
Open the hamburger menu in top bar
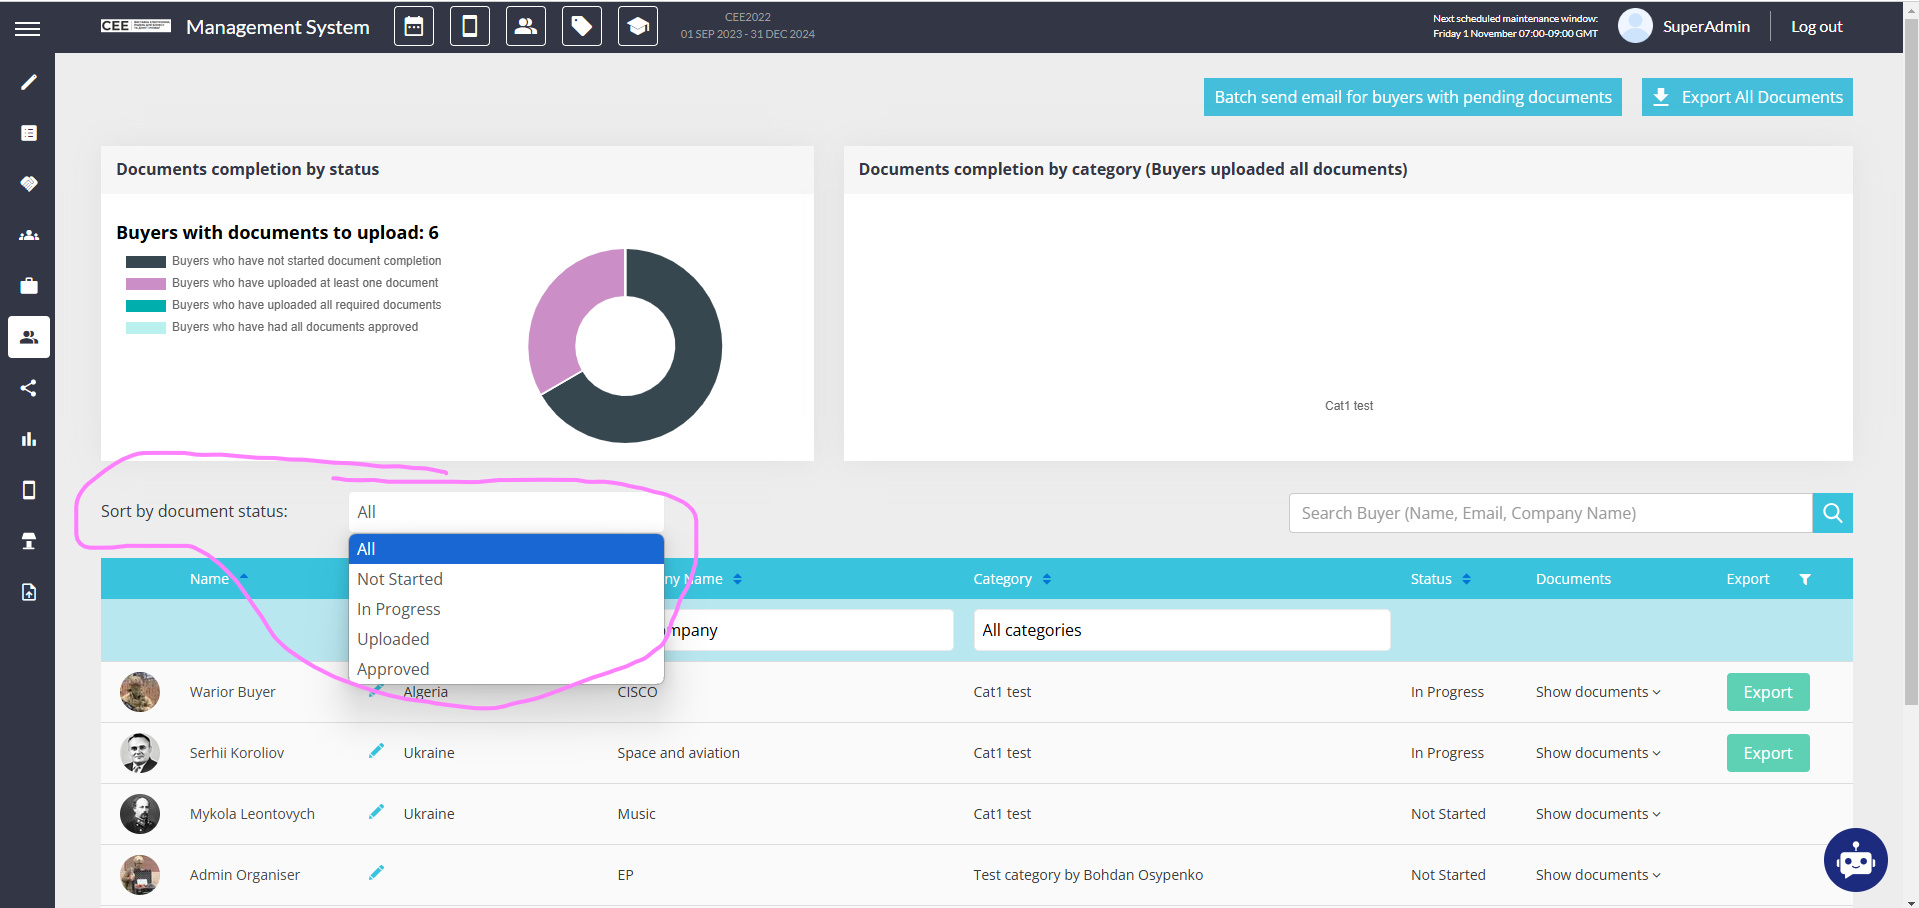coord(28,29)
